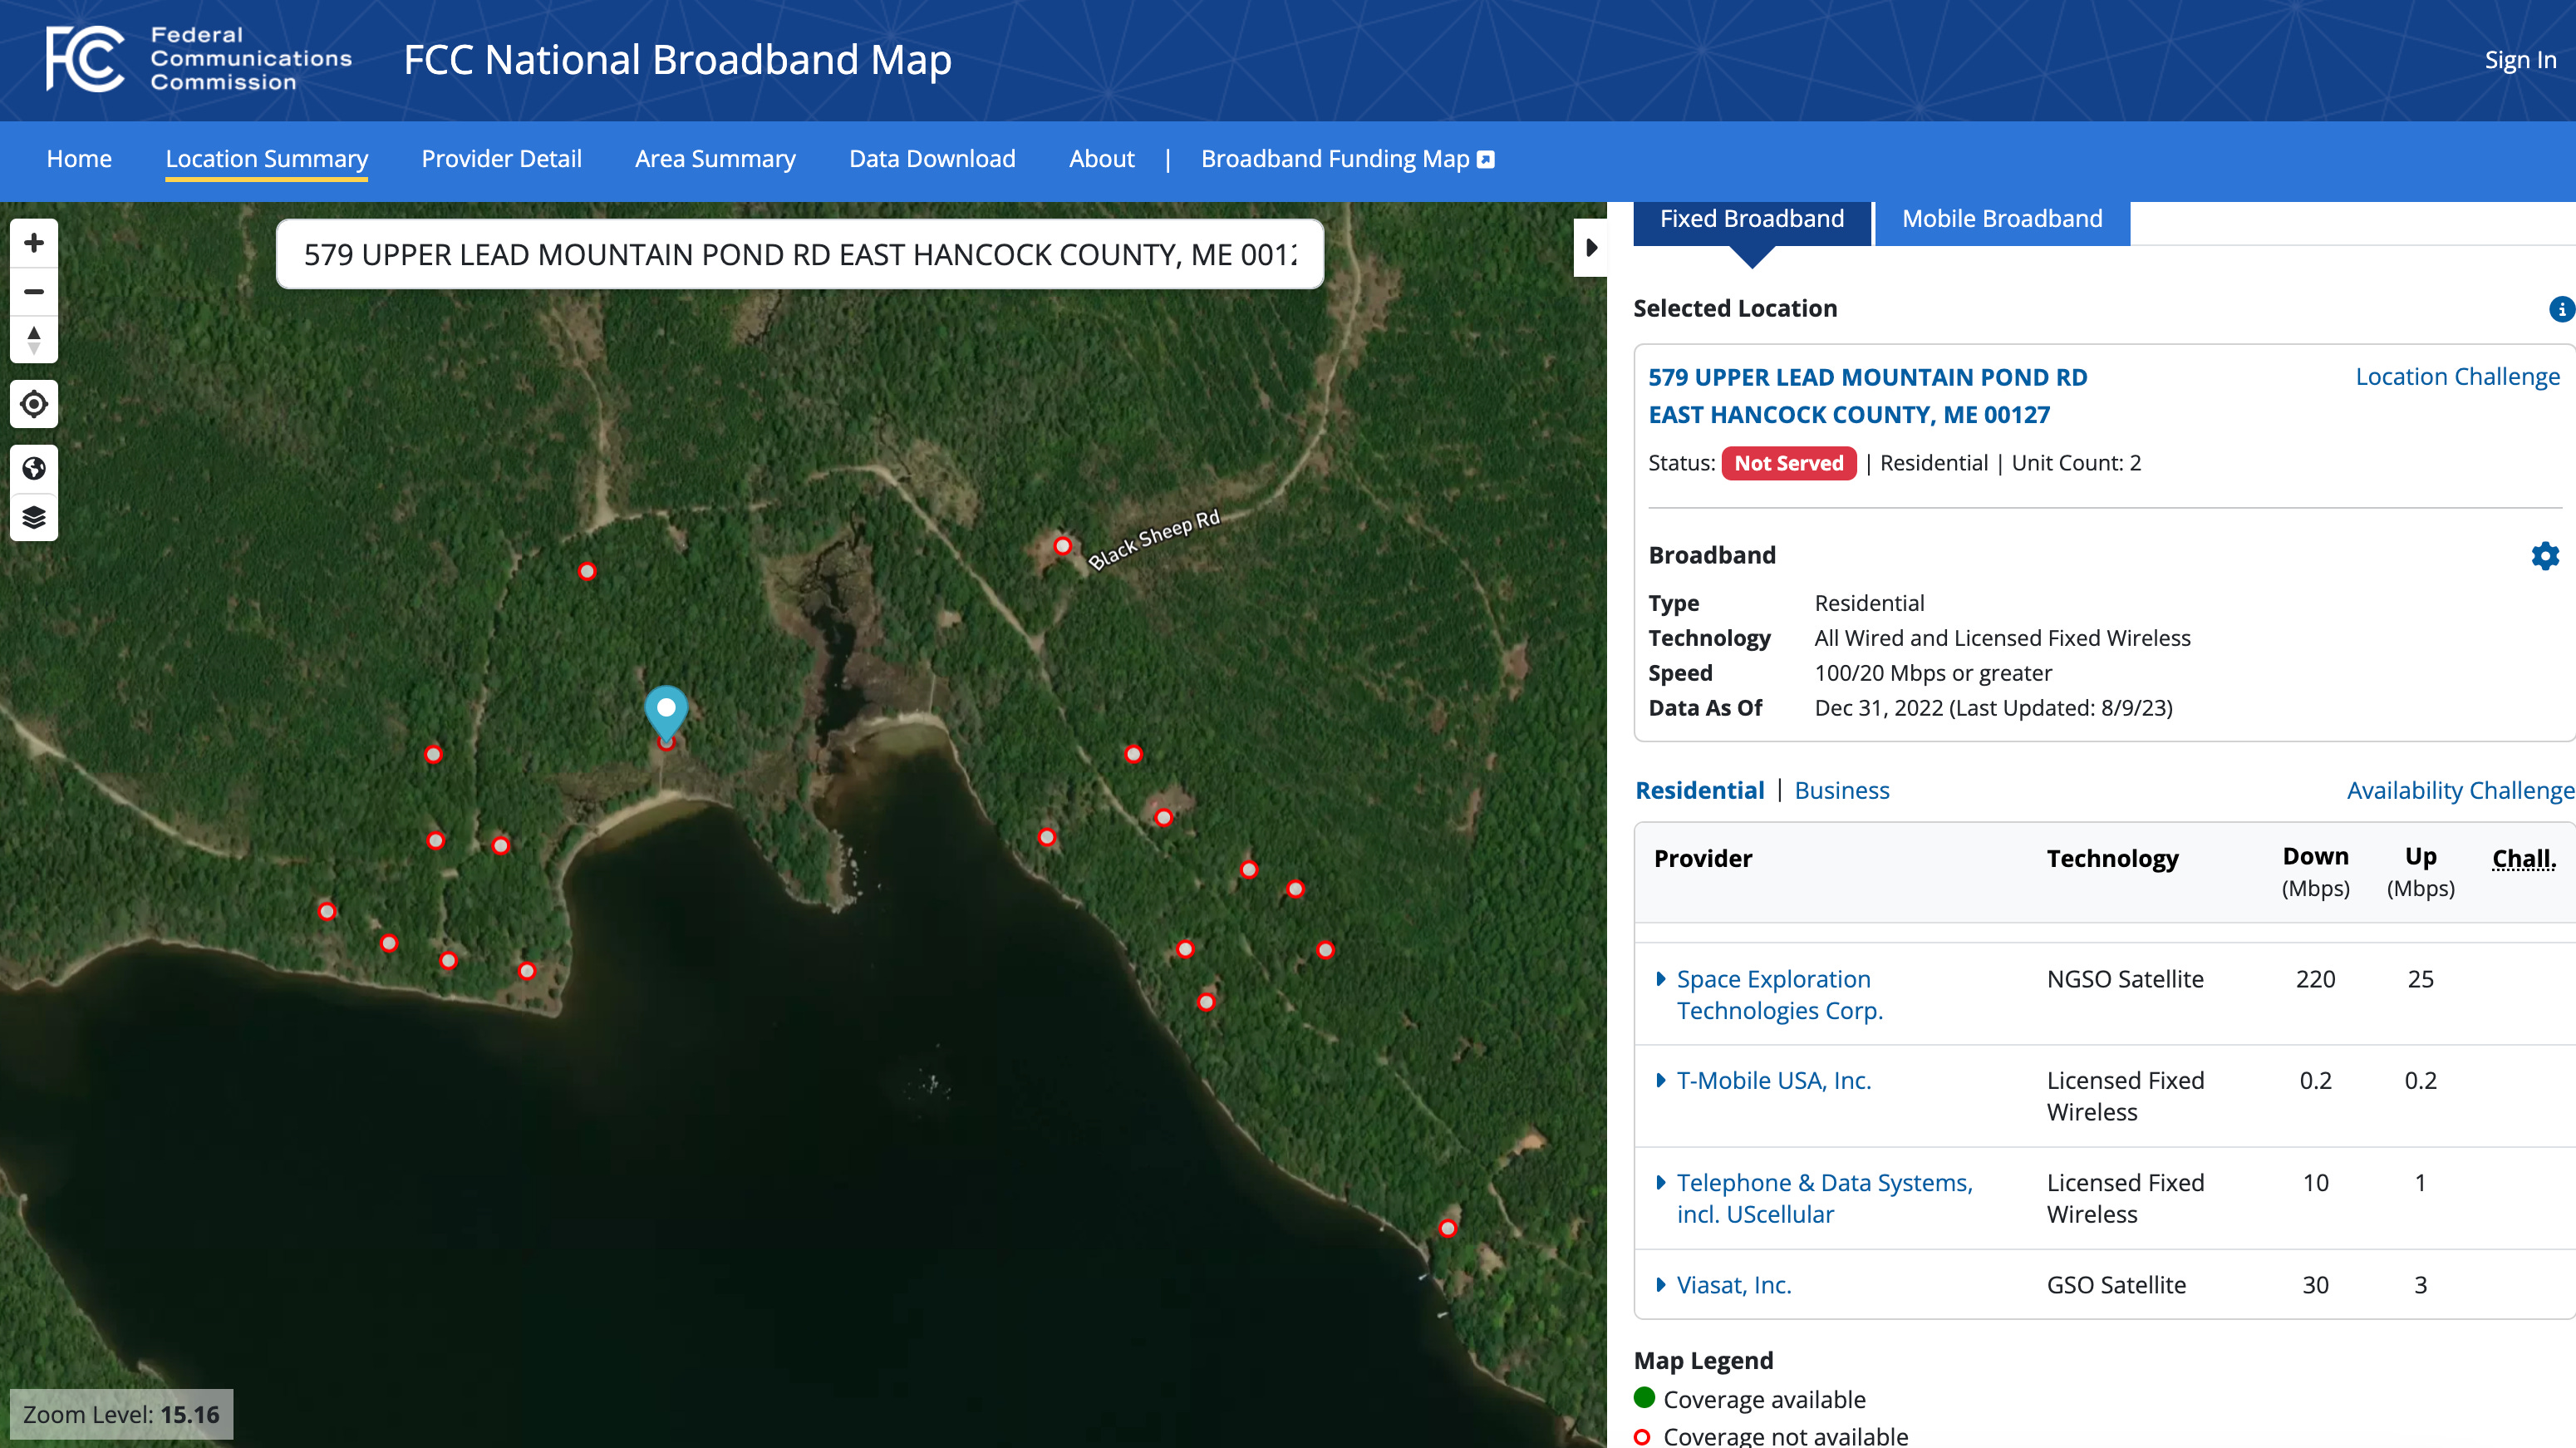Click the FCC National Broadband Map title
This screenshot has width=2576, height=1448.
[677, 60]
